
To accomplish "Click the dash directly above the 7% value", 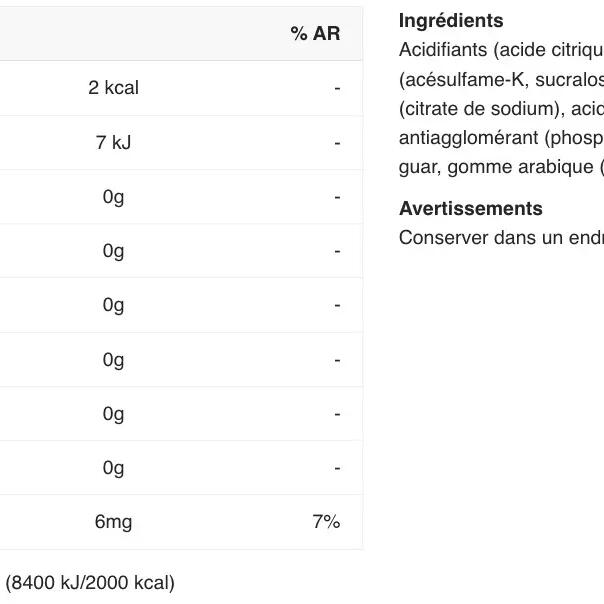I will [338, 468].
